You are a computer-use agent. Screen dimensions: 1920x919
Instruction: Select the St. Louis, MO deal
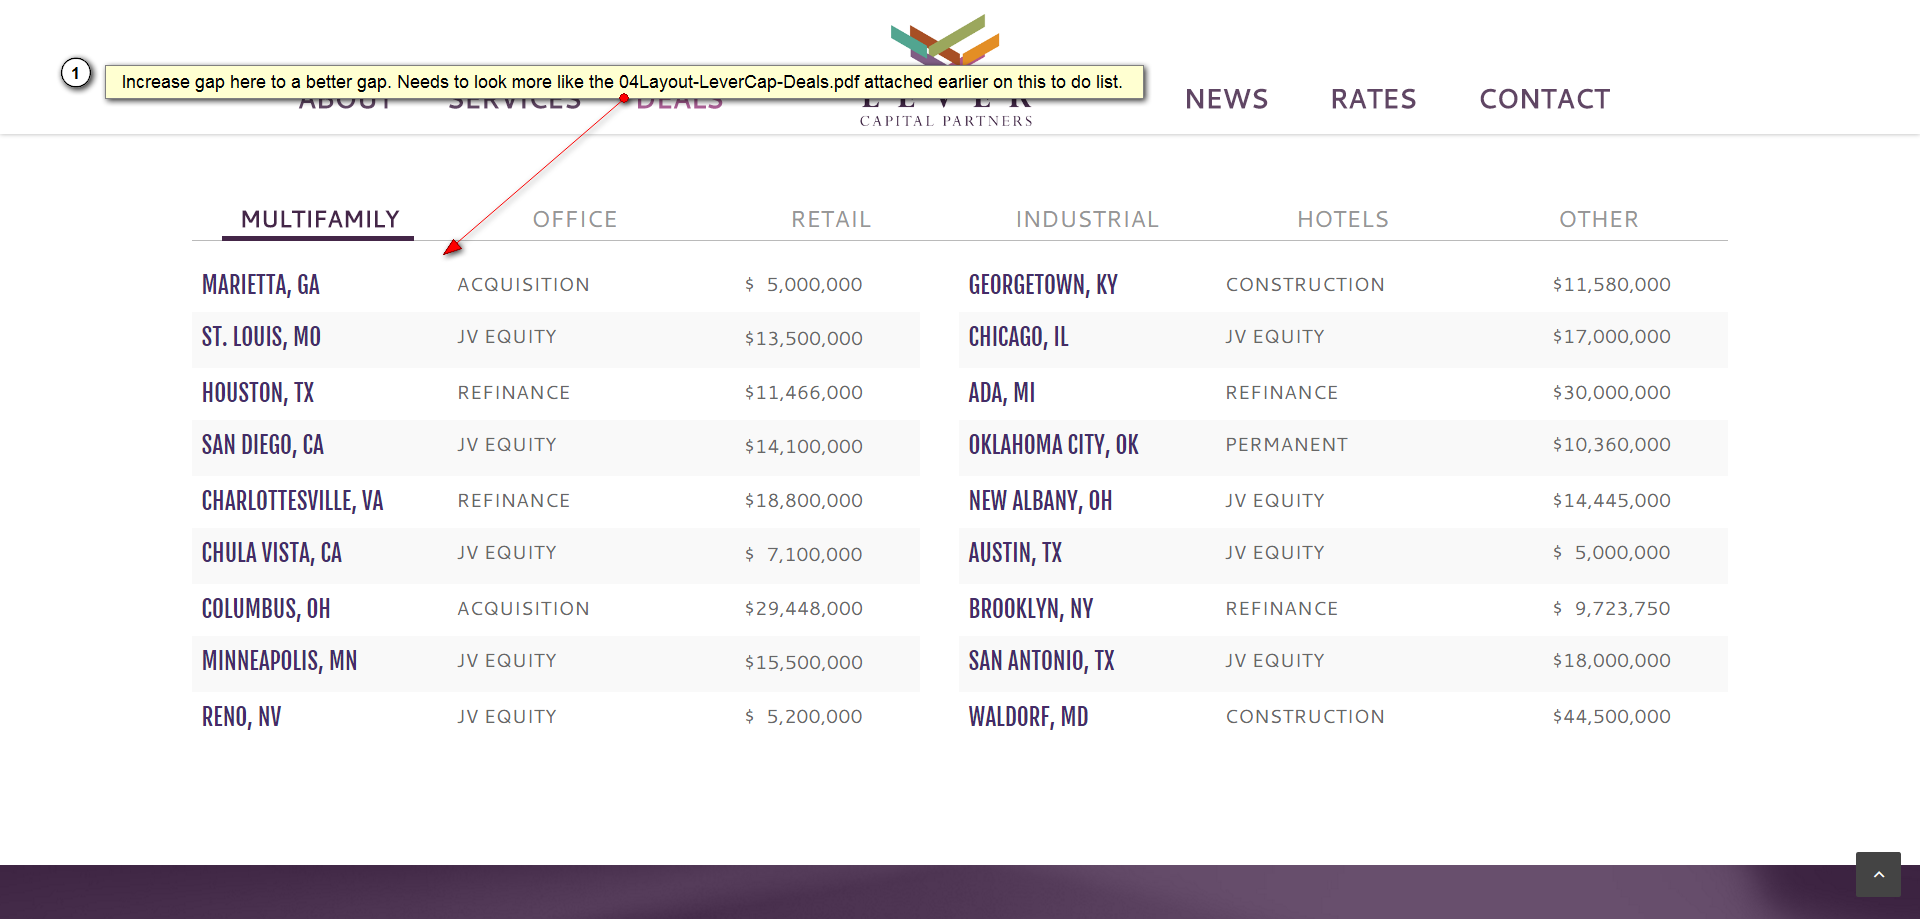click(261, 337)
